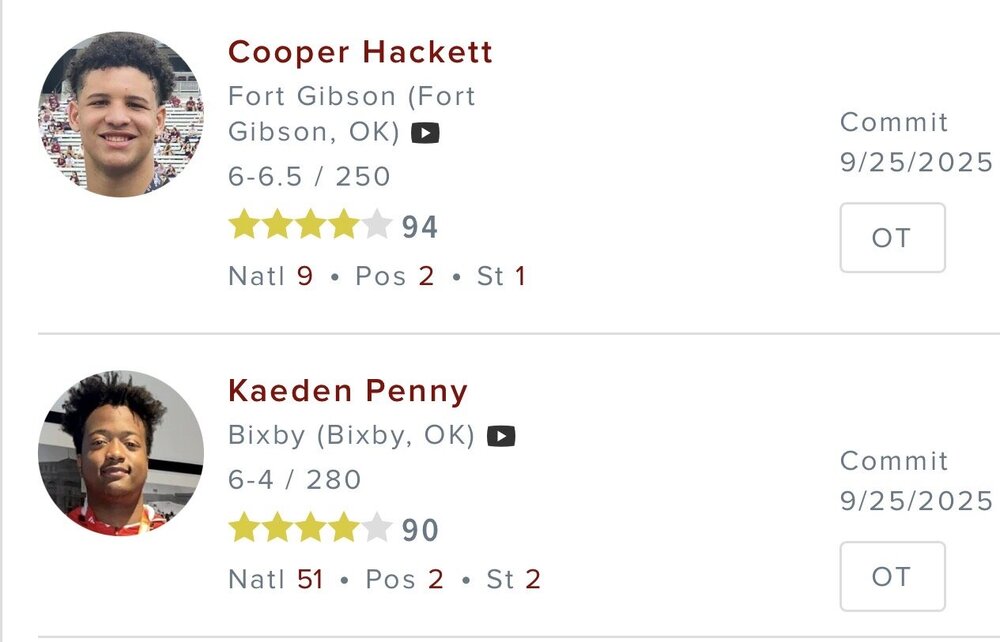
Task: Click Cooper Hackett's profile photo
Action: [120, 112]
